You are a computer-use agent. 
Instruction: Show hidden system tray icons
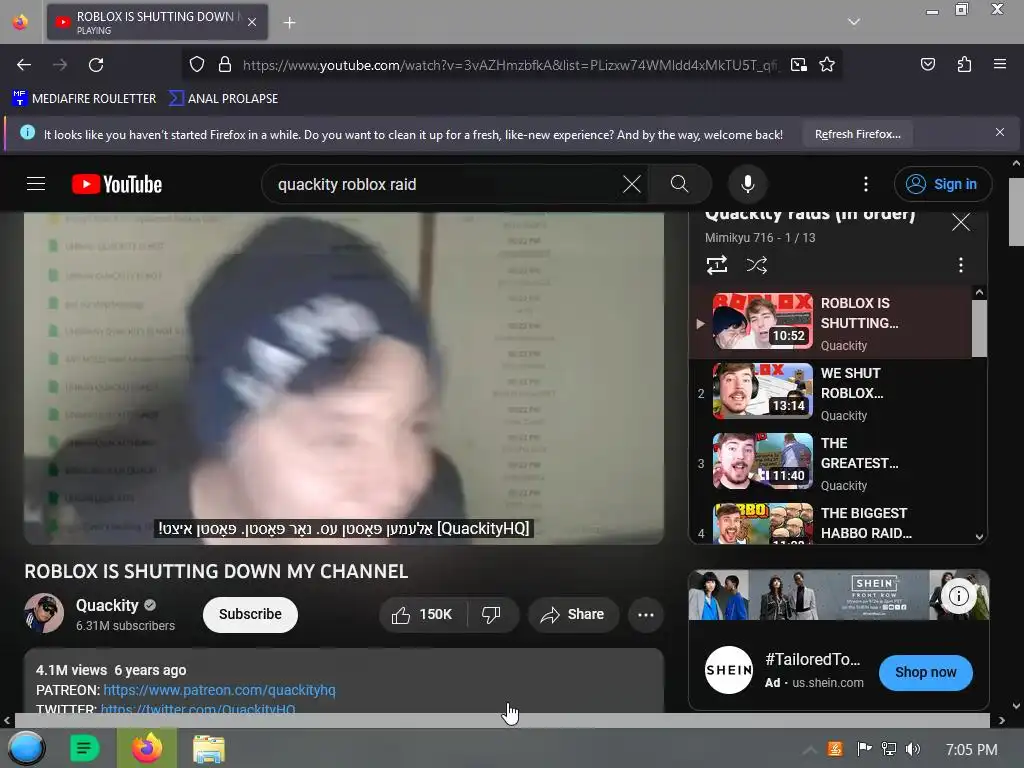(808, 749)
